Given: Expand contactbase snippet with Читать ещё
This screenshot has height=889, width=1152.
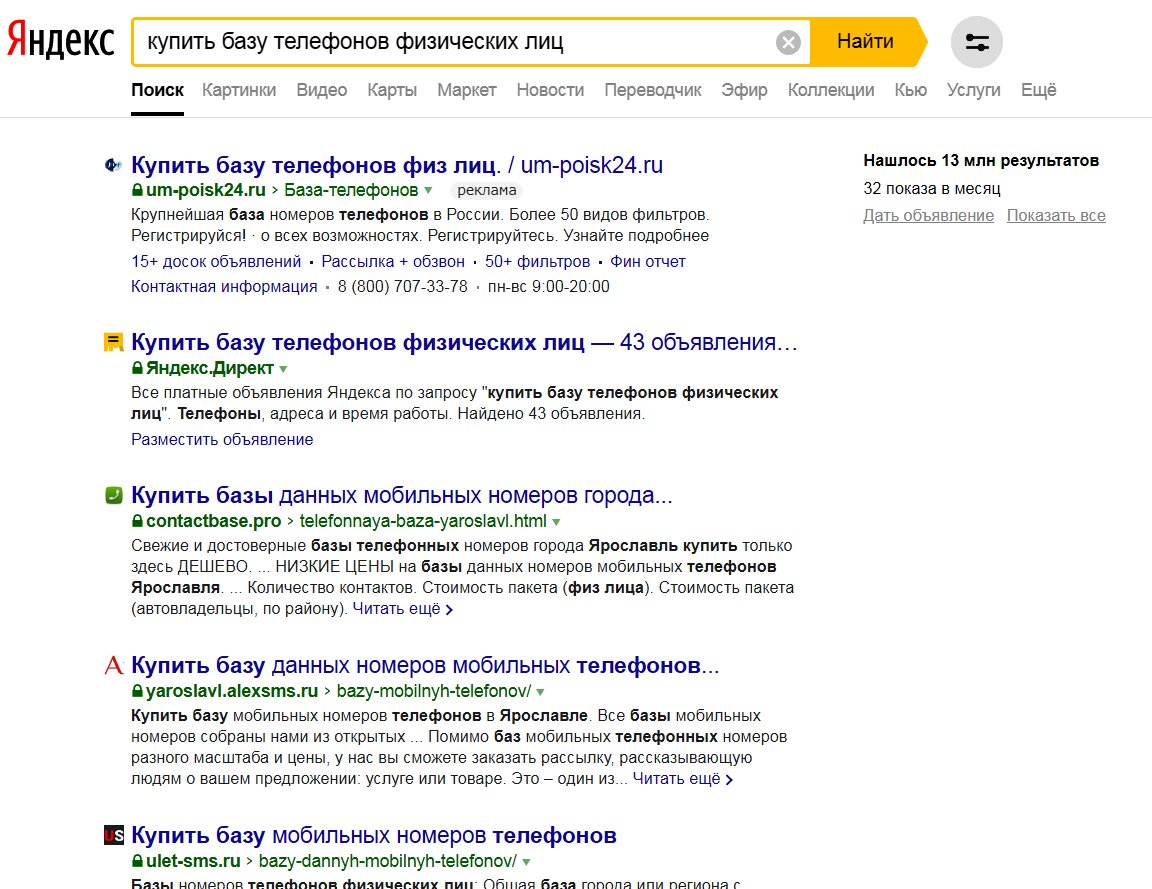Looking at the screenshot, I should click(403, 608).
